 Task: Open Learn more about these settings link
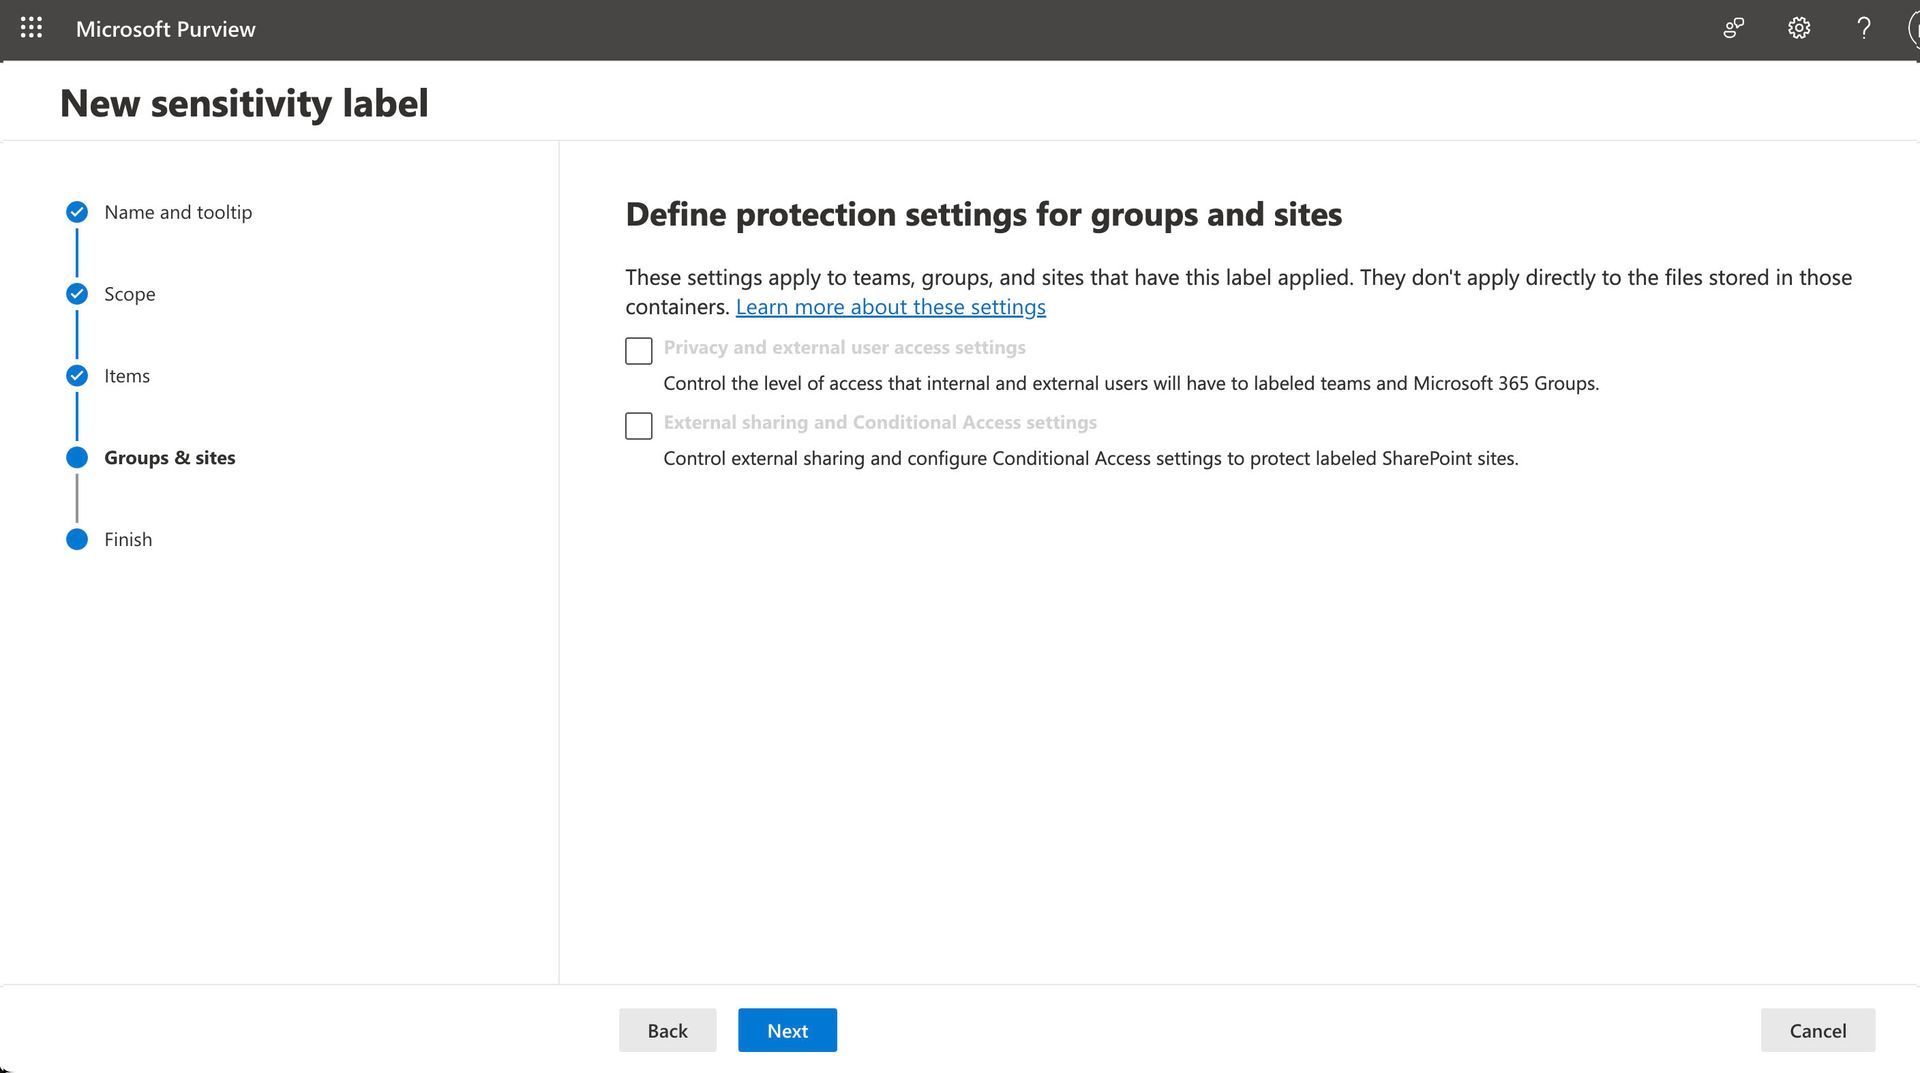click(890, 307)
